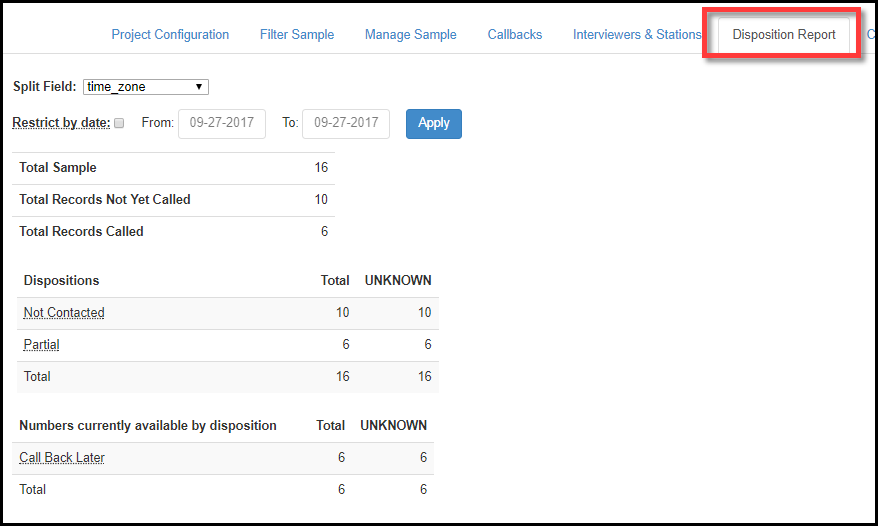Open the Project Configuration tab
Screen dimensions: 878x526
(x=170, y=34)
